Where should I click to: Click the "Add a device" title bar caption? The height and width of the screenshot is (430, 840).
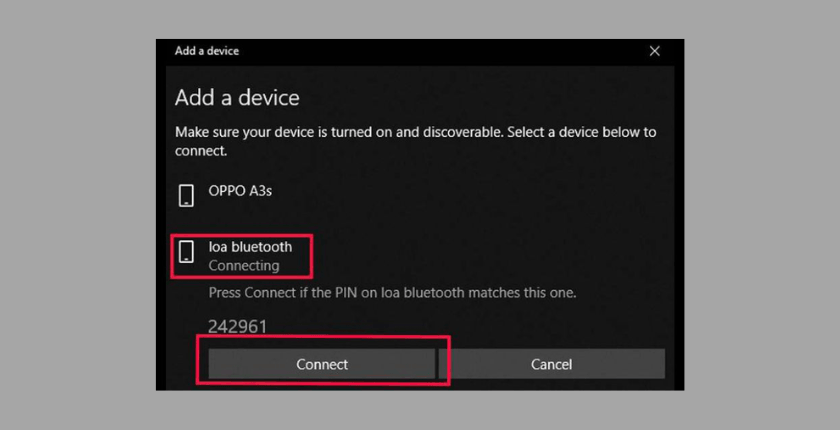[x=207, y=51]
